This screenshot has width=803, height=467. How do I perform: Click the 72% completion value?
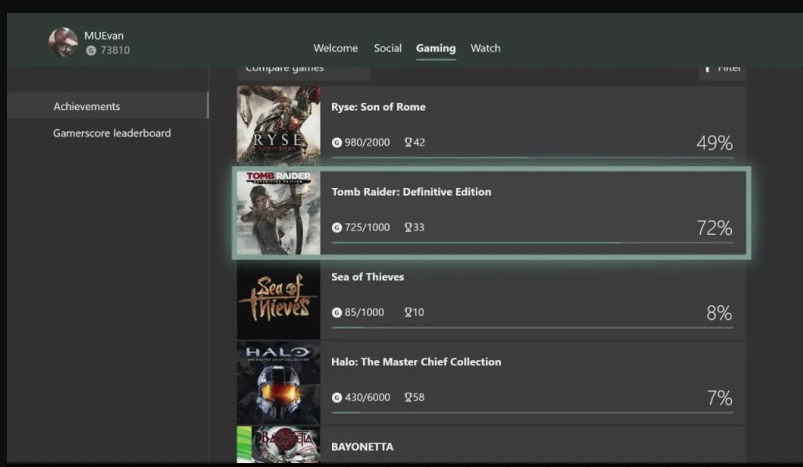click(714, 228)
